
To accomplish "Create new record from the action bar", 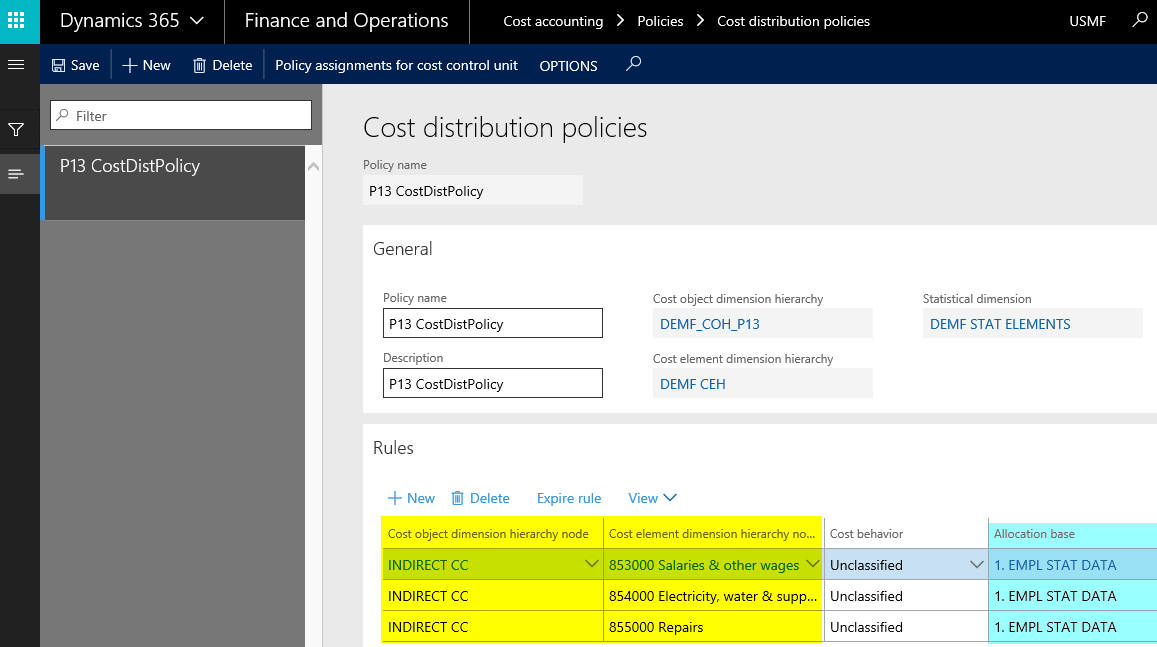I will (x=146, y=65).
